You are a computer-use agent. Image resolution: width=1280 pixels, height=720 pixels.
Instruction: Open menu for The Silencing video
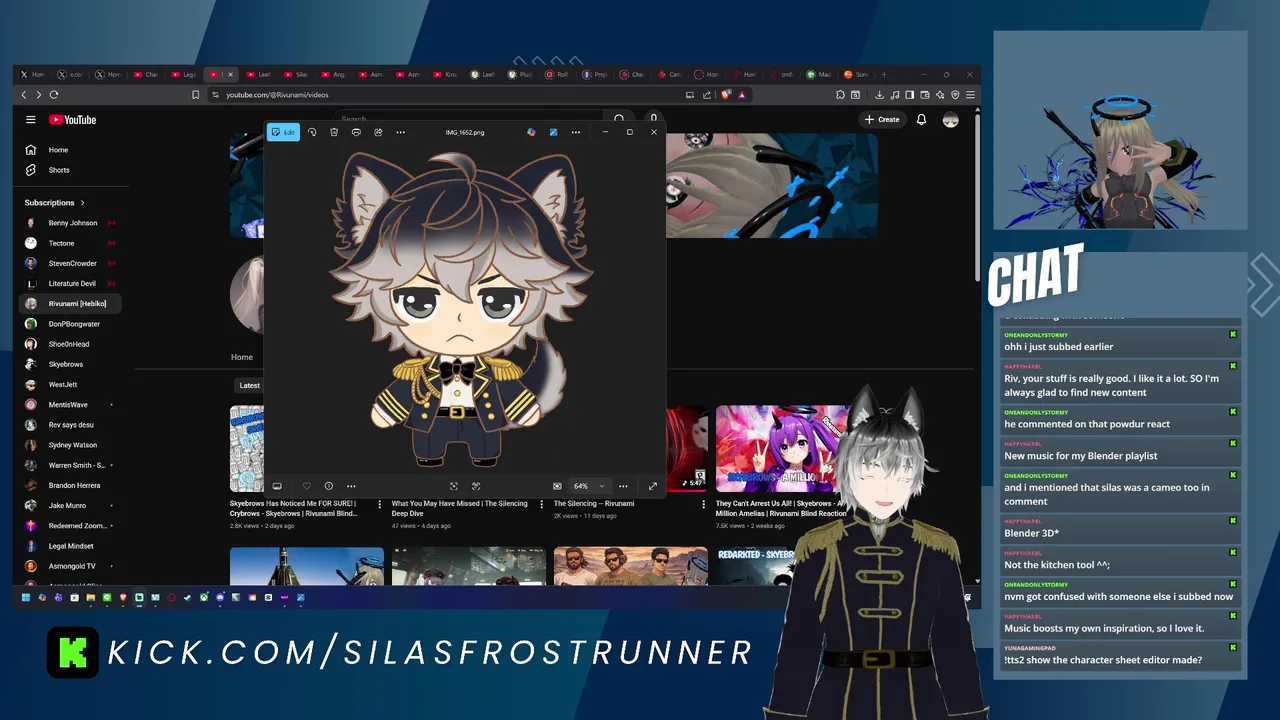pos(703,505)
